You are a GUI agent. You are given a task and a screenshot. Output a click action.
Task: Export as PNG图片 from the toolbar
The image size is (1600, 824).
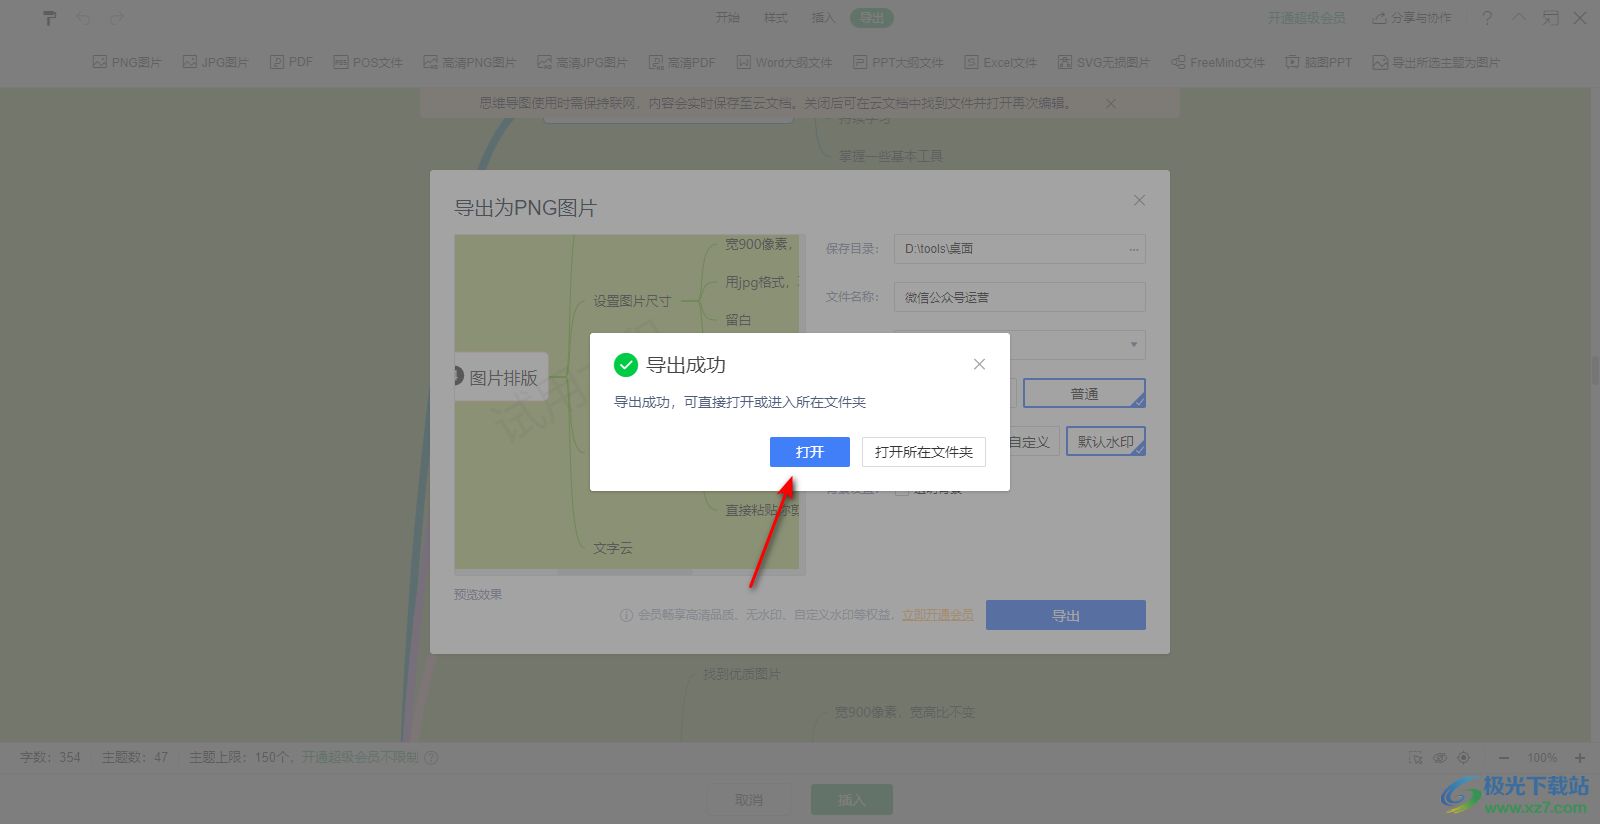point(127,62)
